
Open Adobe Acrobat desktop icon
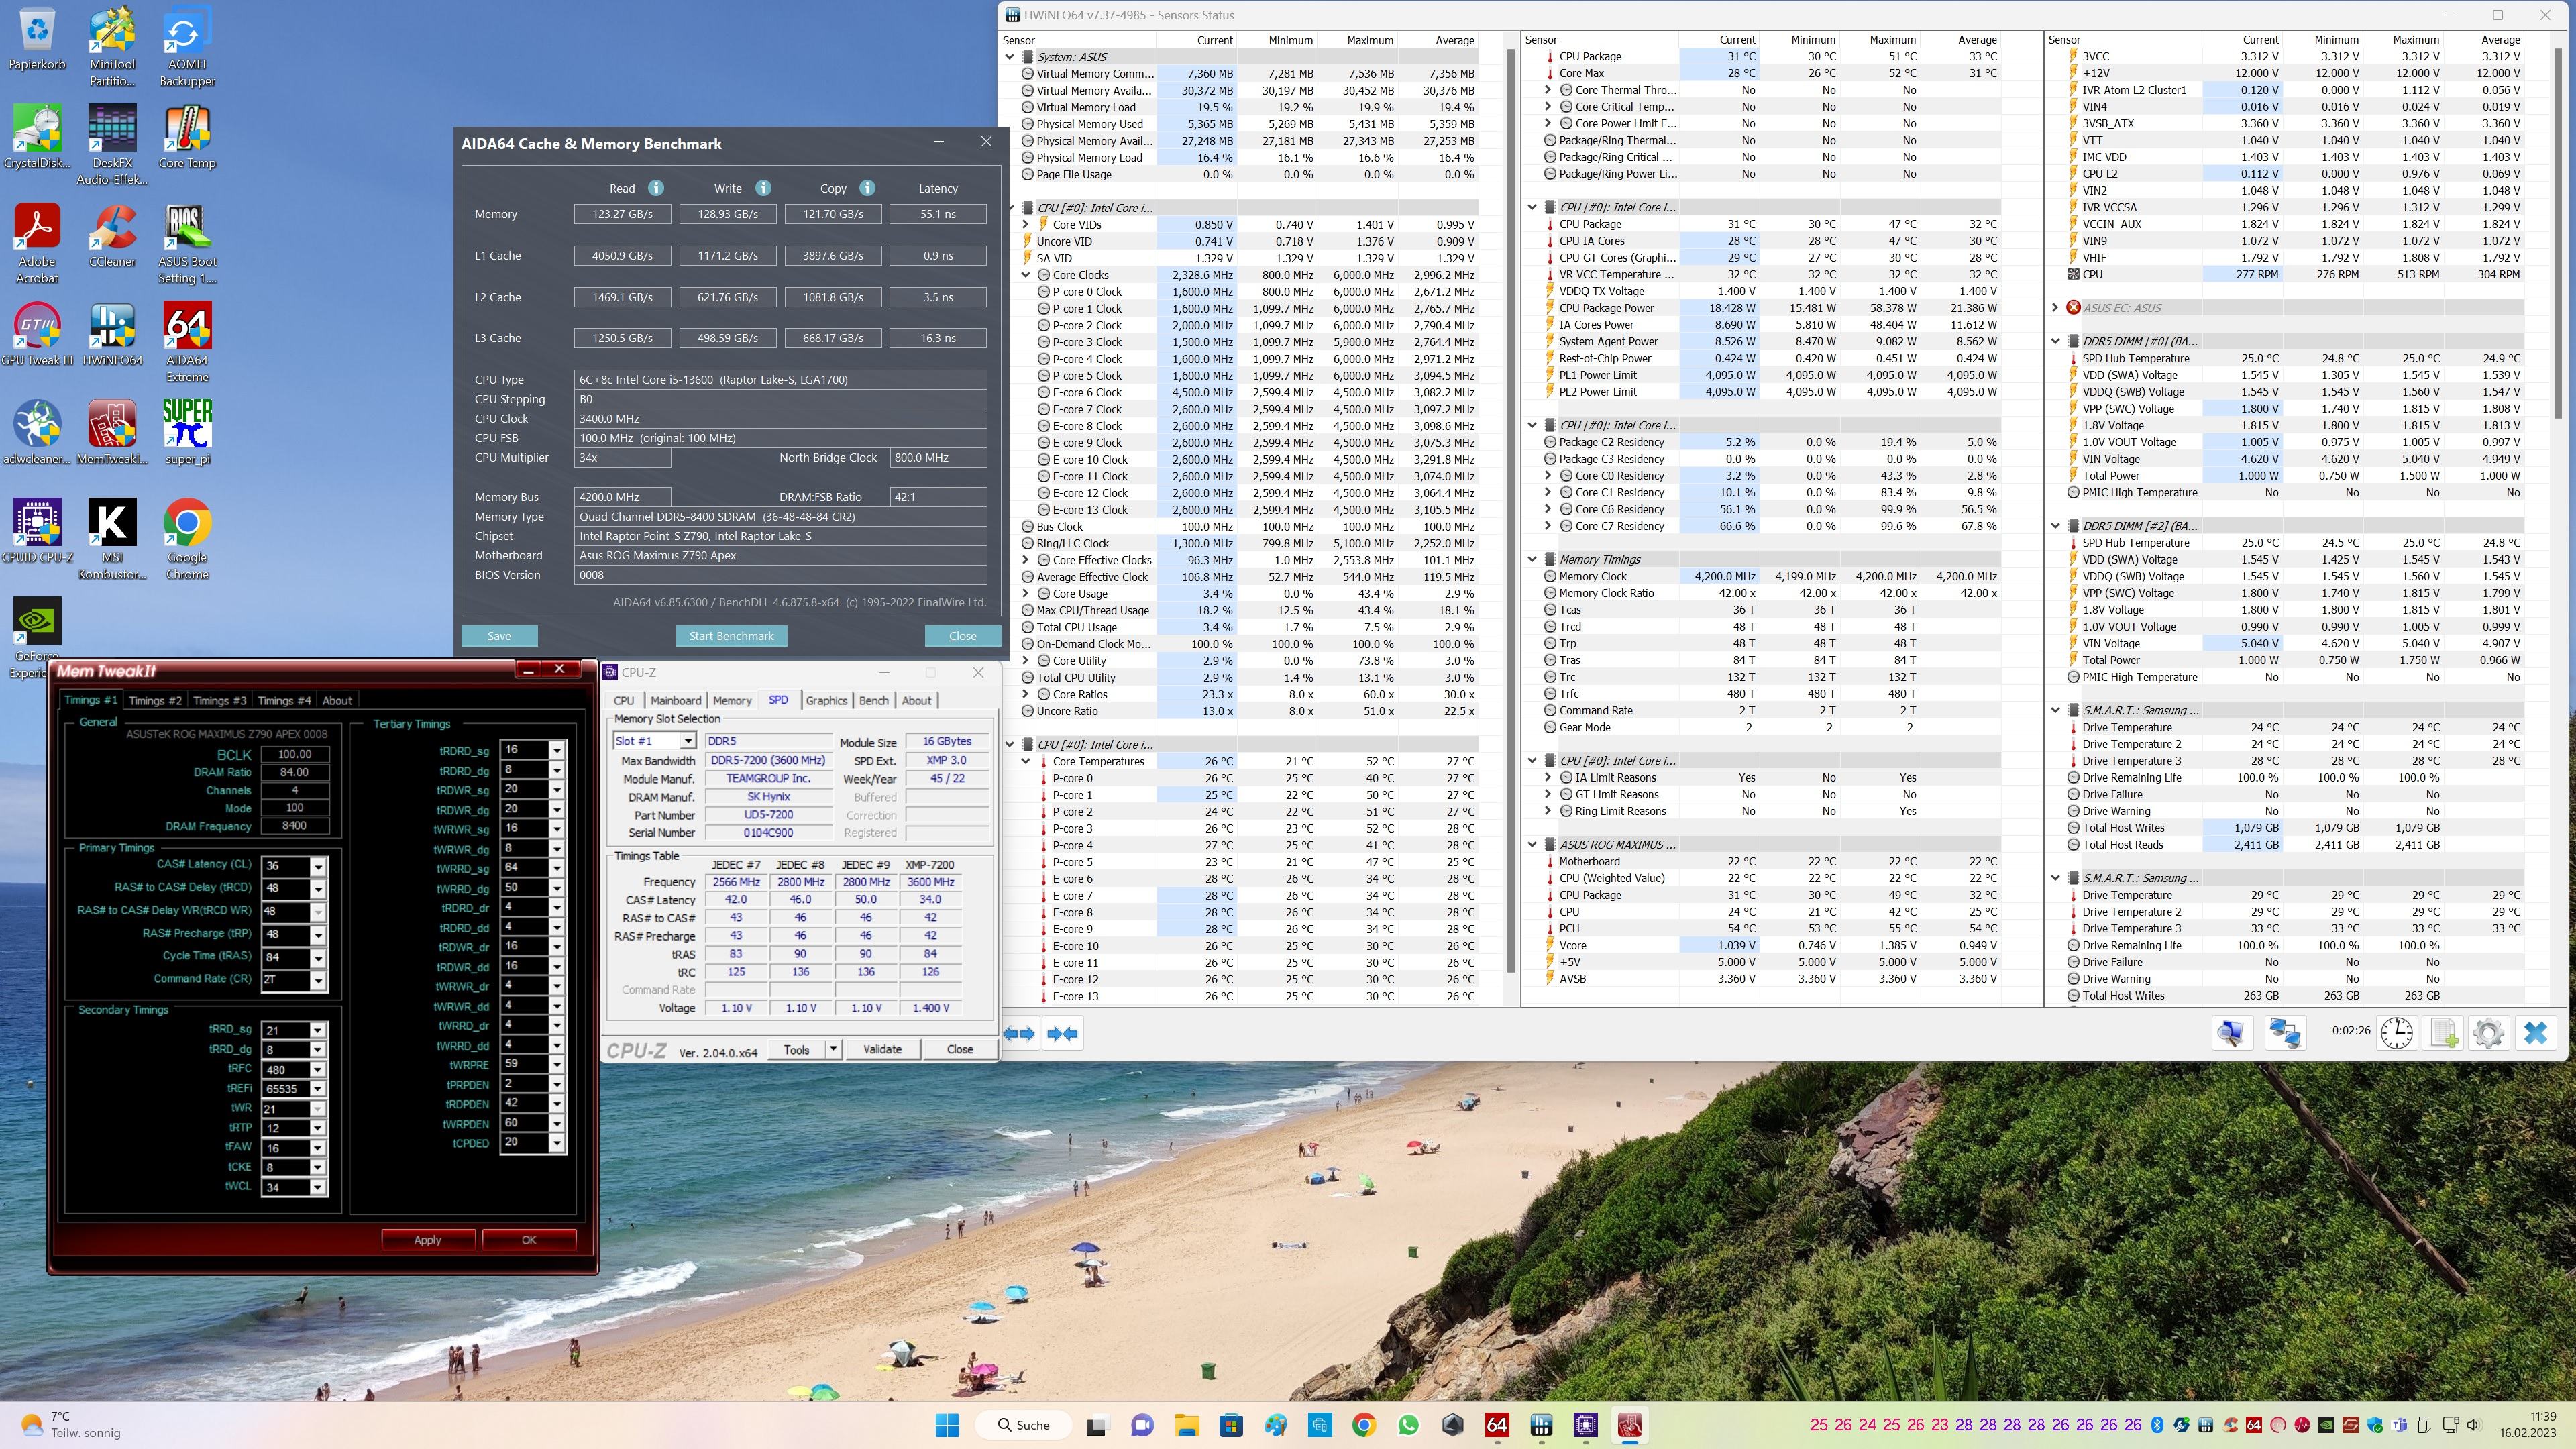coord(37,243)
